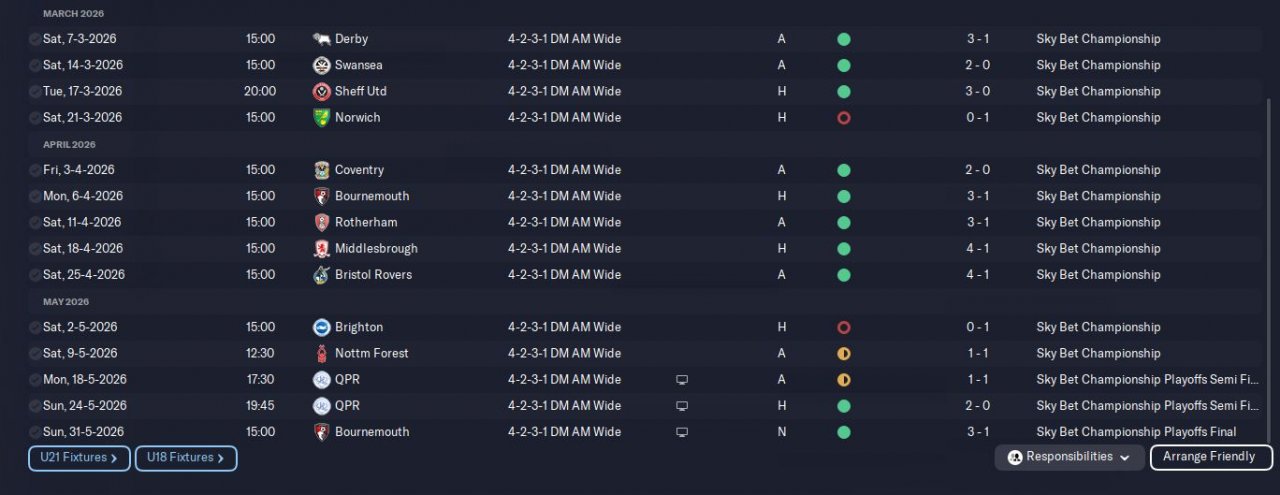Toggle the check circle beside Sat, 2-5-2026
The image size is (1280, 495).
pos(35,327)
